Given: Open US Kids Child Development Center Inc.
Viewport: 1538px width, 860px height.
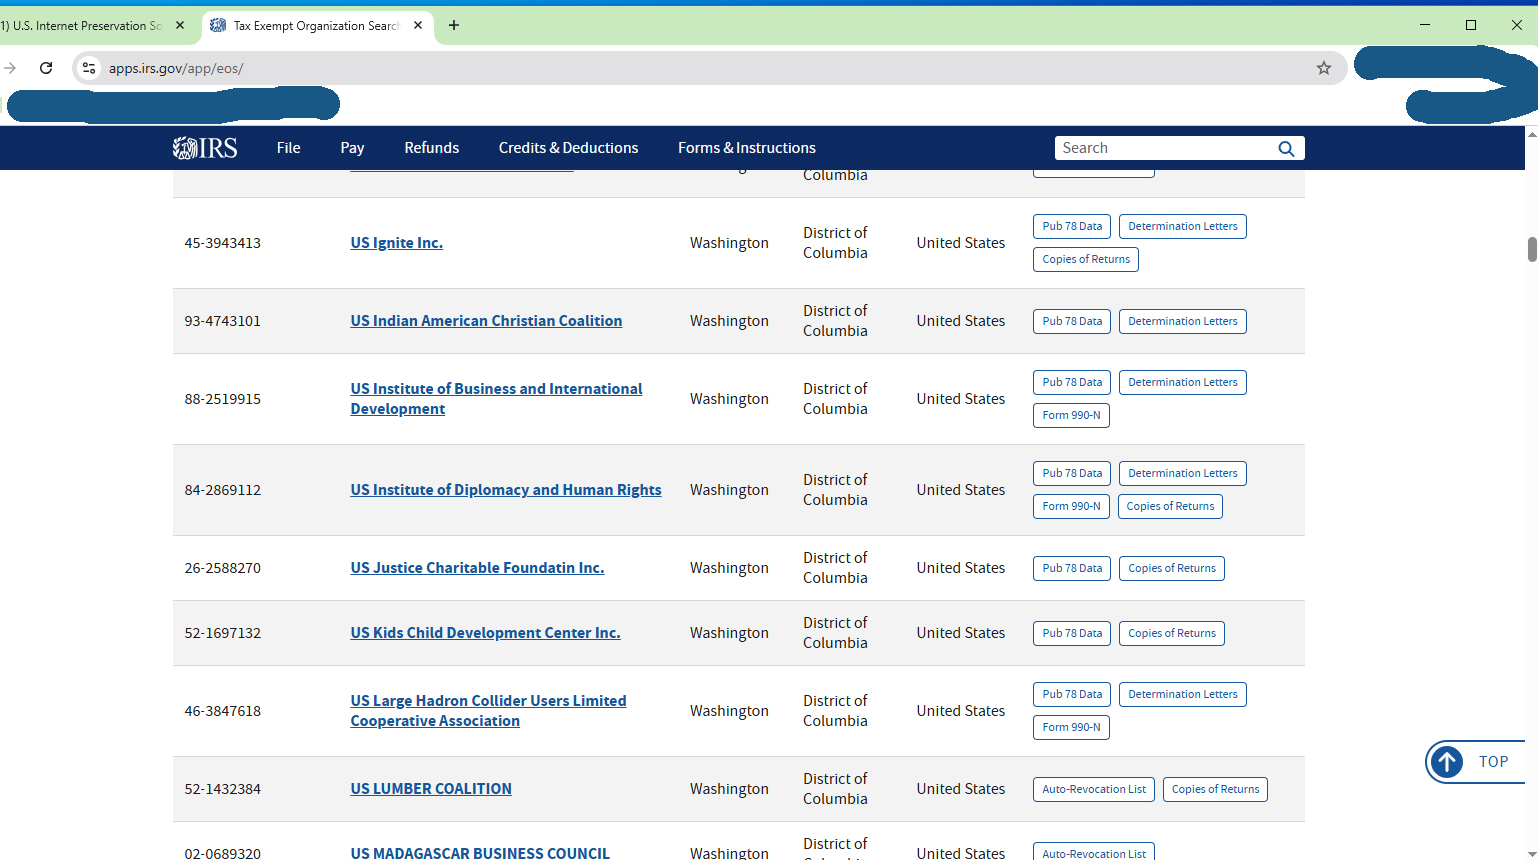Looking at the screenshot, I should click(x=485, y=633).
